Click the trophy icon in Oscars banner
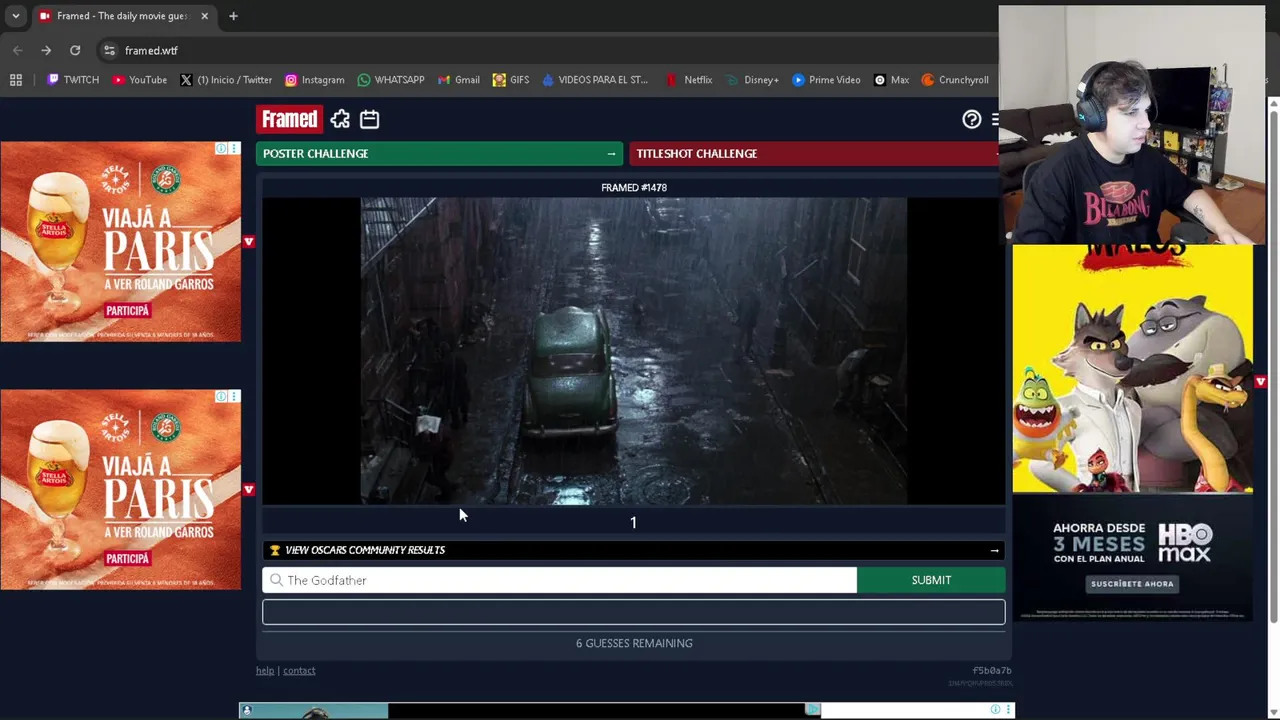 [x=275, y=550]
